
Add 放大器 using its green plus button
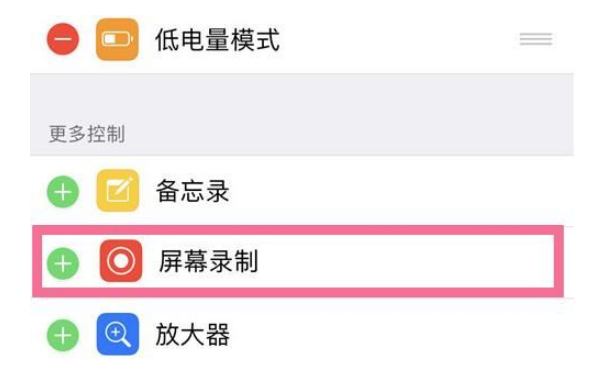tap(63, 335)
